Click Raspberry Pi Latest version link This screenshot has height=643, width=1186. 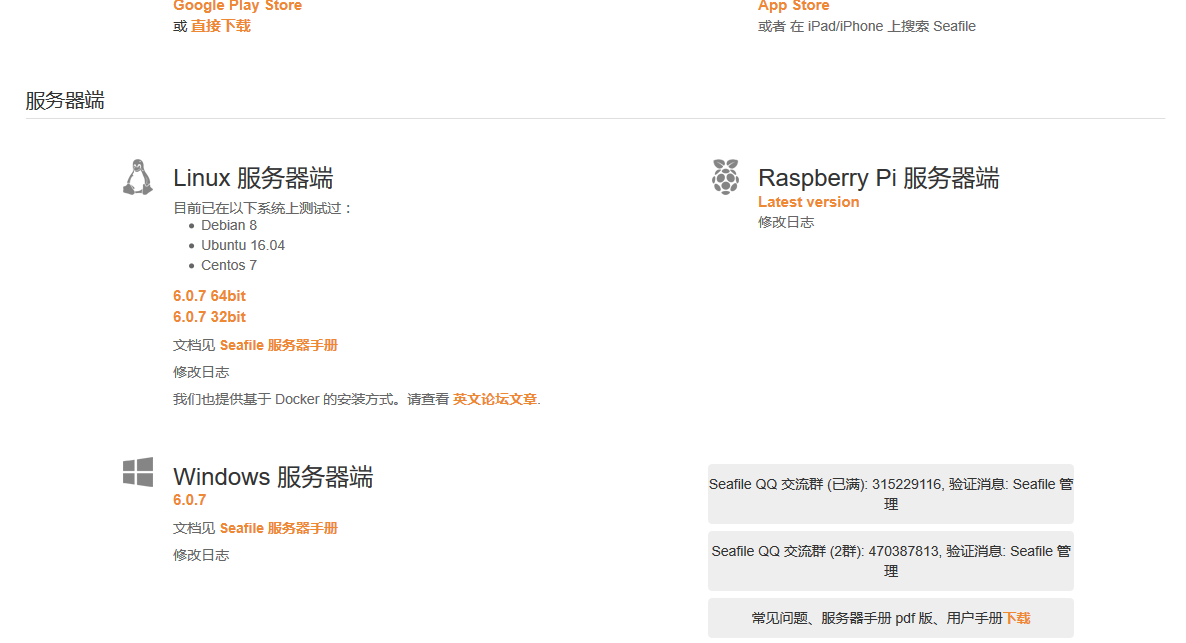[x=808, y=202]
